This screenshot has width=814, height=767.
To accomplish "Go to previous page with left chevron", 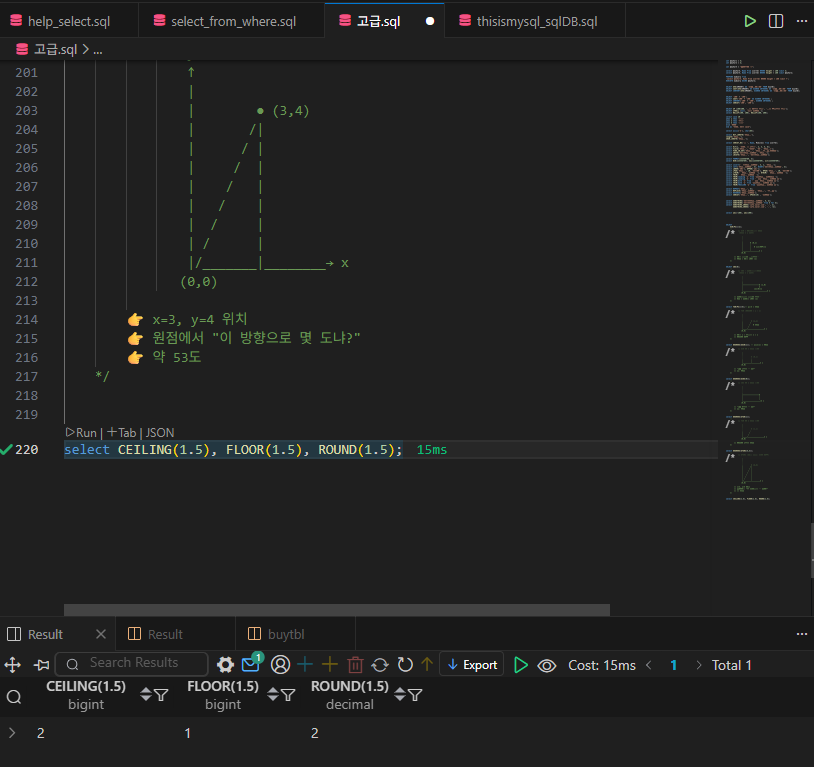I will coord(648,665).
